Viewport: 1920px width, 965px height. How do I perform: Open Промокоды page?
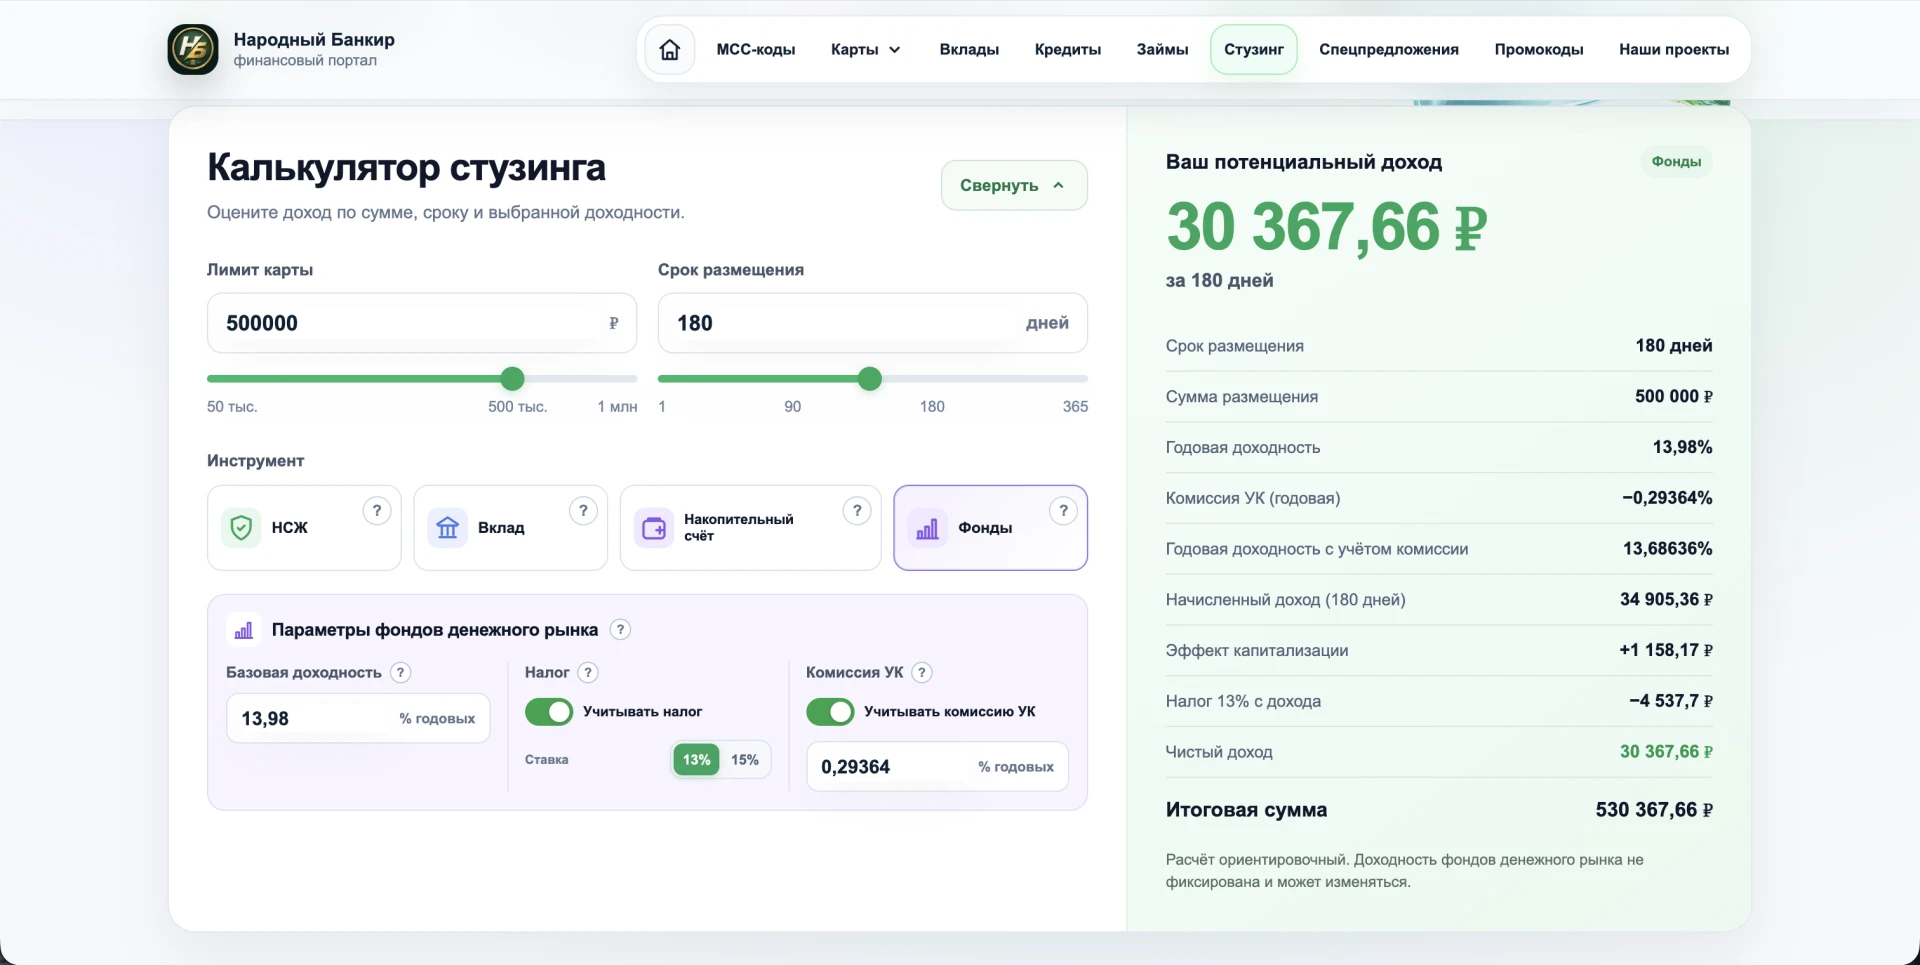[1539, 49]
